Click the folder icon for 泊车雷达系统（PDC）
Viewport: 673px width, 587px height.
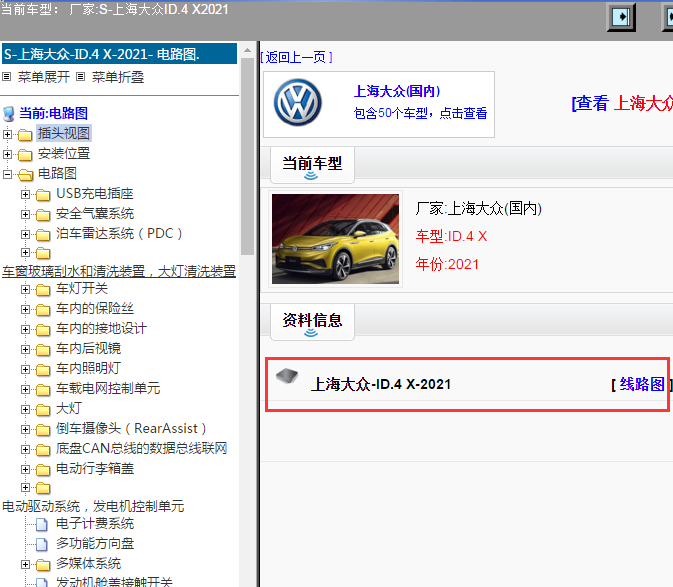(43, 234)
